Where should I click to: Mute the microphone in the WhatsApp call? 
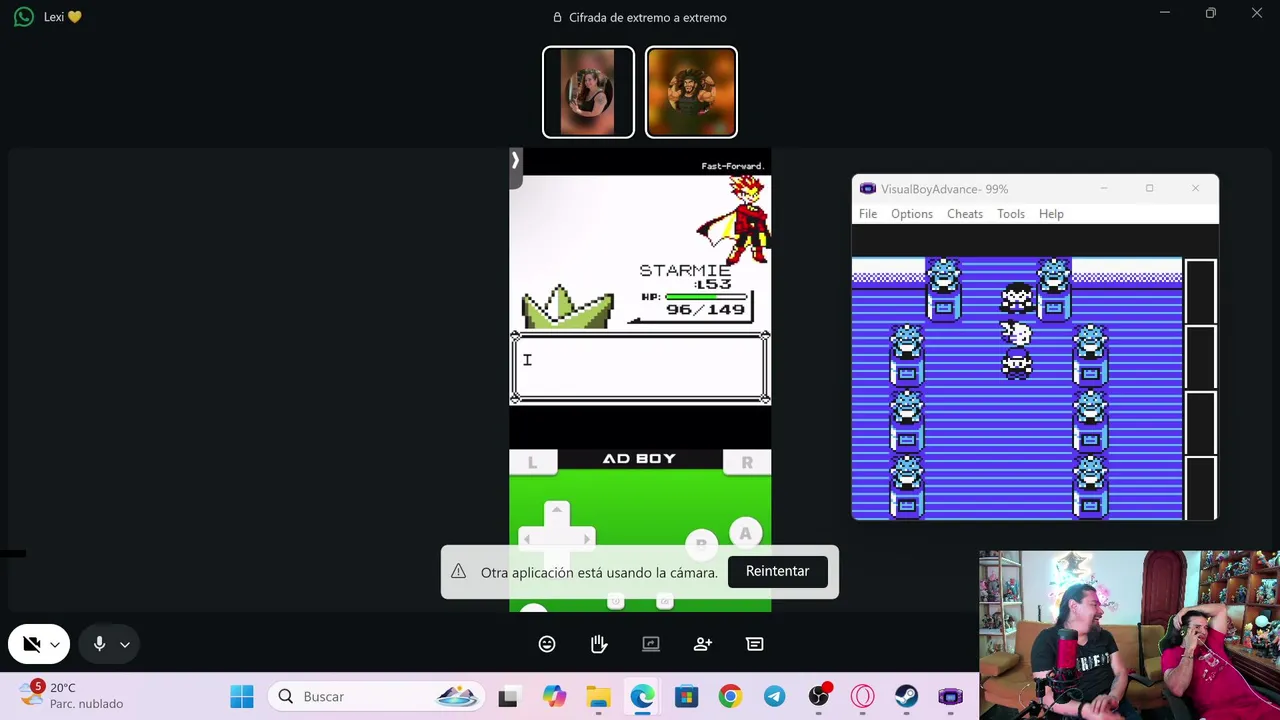coord(99,644)
